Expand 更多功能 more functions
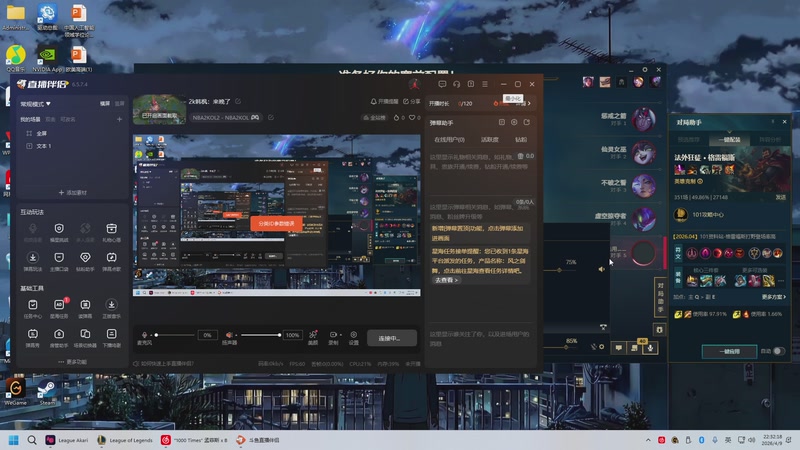 pos(72,362)
